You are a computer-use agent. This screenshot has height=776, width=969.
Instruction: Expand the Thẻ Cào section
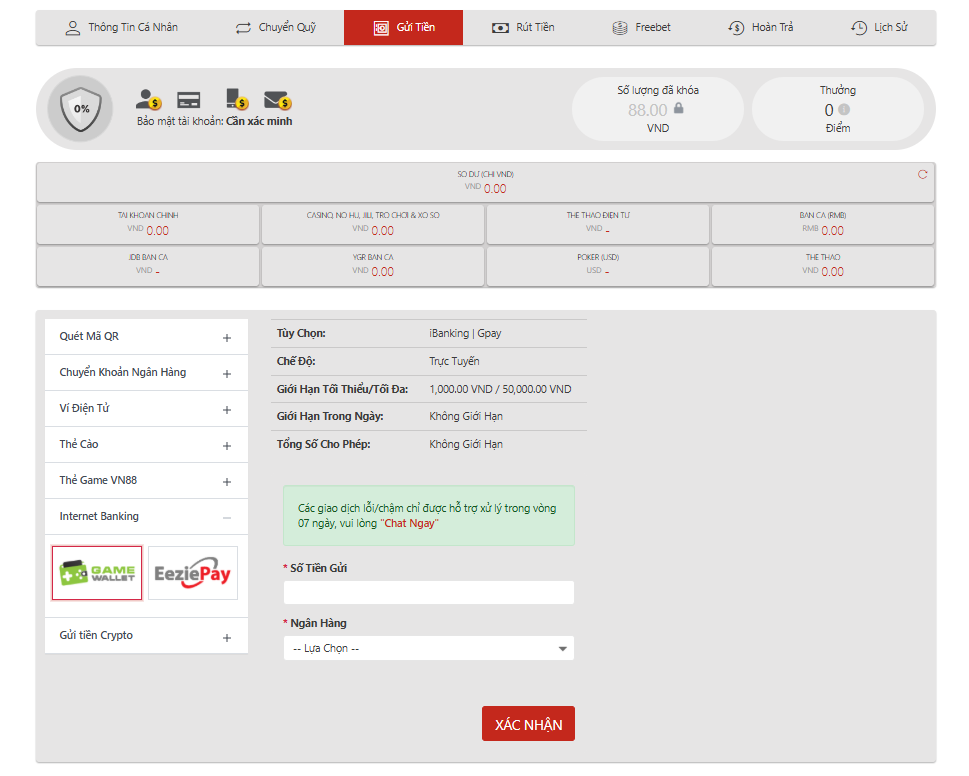pyautogui.click(x=146, y=444)
